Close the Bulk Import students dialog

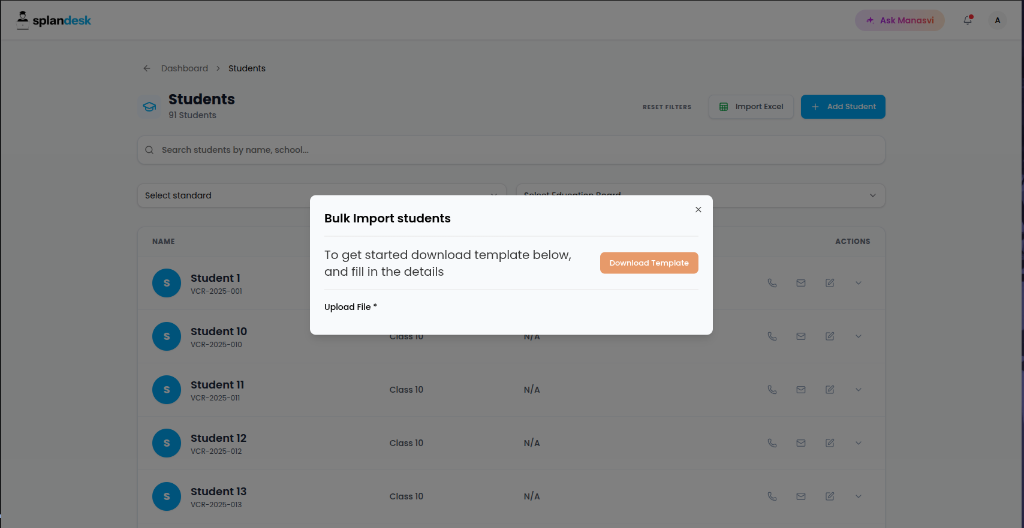tap(698, 210)
